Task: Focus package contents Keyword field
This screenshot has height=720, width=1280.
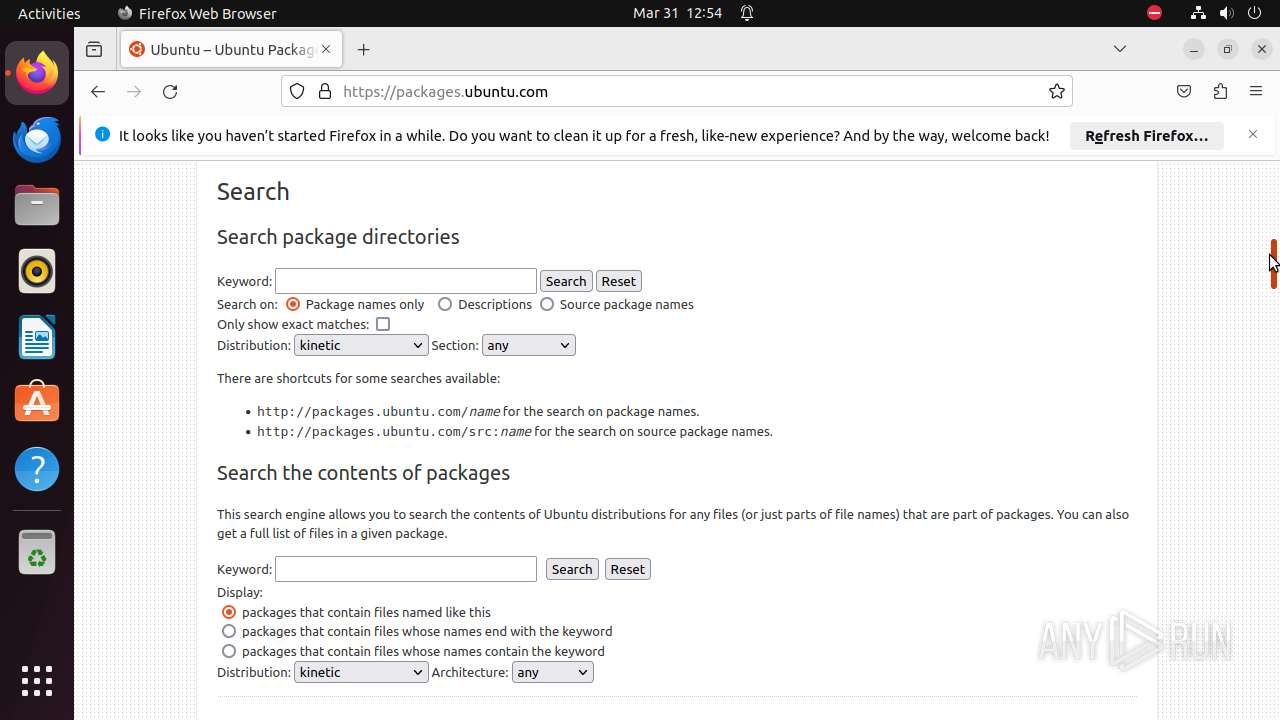Action: [406, 569]
